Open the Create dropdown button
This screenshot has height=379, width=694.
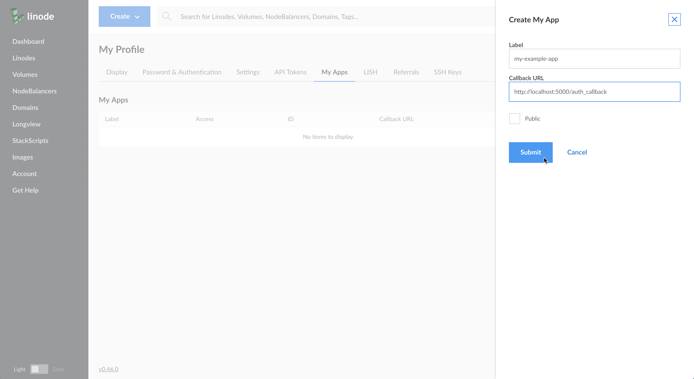coord(124,16)
